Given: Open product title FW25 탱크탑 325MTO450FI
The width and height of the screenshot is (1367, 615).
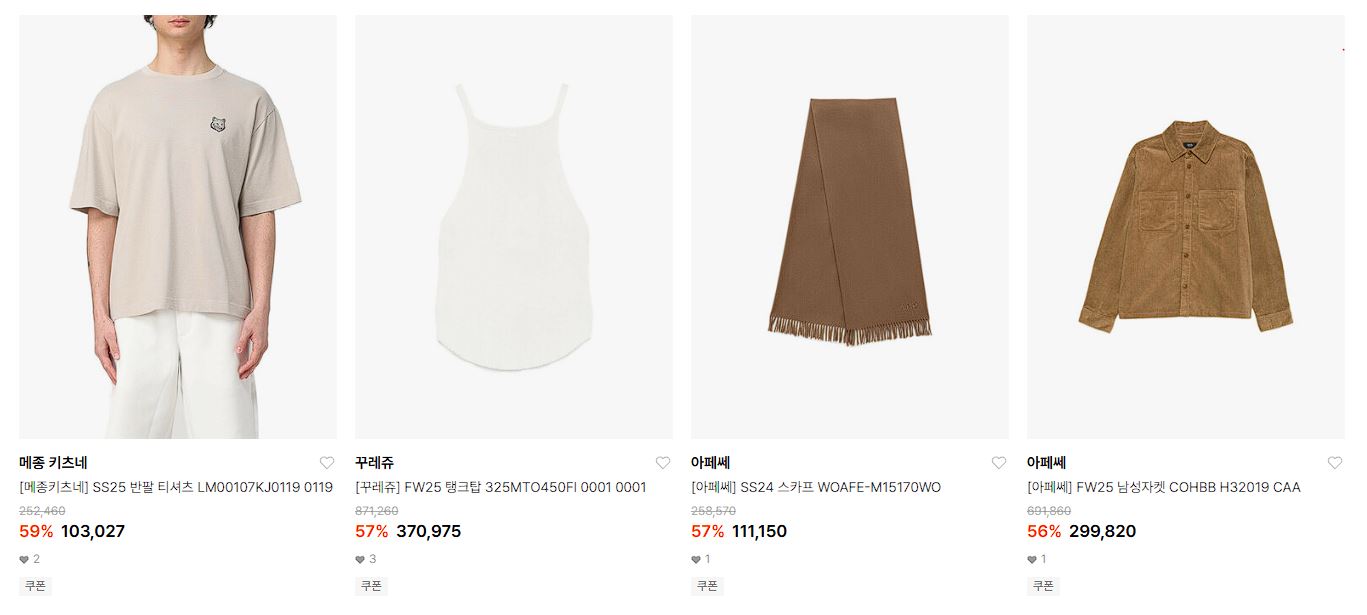Looking at the screenshot, I should coord(501,488).
